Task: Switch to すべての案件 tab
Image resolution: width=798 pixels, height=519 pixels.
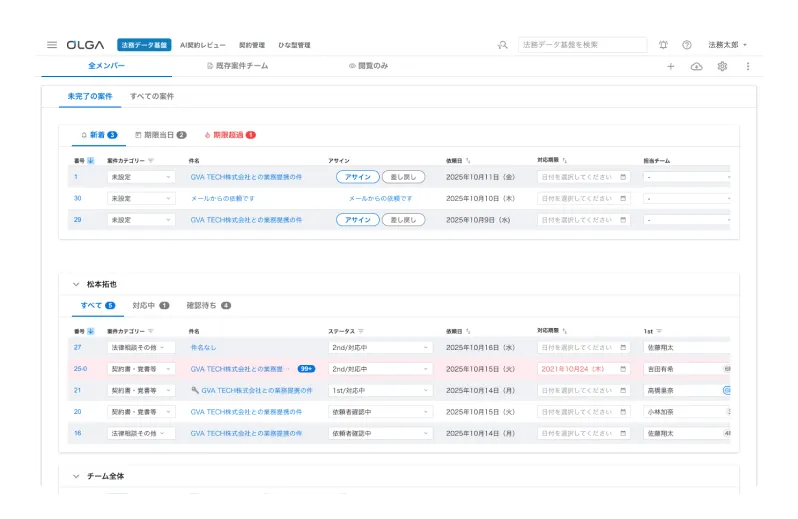Action: [152, 96]
